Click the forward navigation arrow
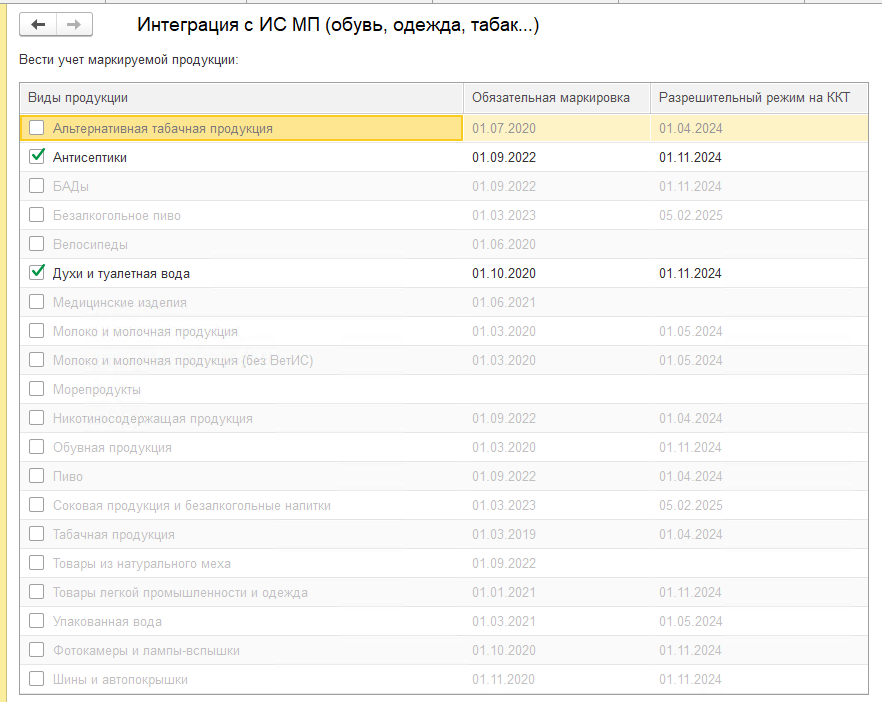882x702 pixels. pyautogui.click(x=73, y=24)
